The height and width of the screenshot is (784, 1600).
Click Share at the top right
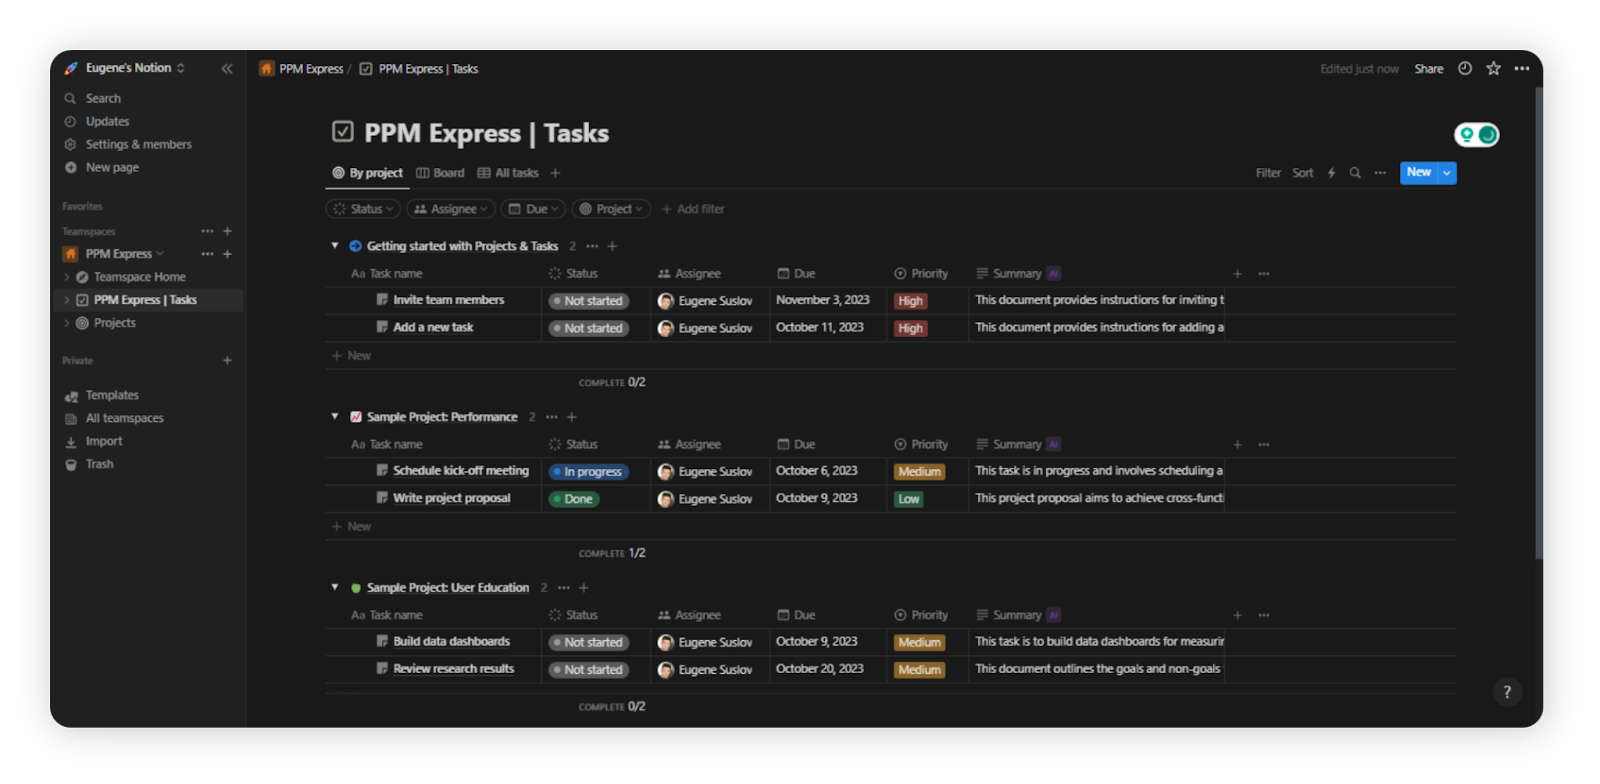[x=1429, y=69]
